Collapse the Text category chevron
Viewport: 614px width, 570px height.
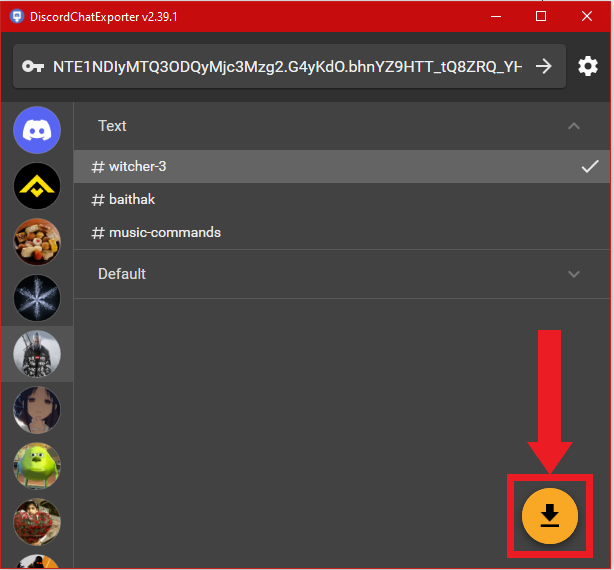(x=574, y=126)
